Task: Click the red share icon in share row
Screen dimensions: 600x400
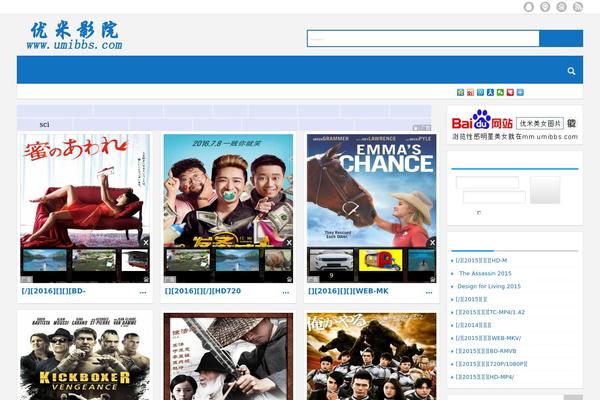Action: click(x=510, y=92)
